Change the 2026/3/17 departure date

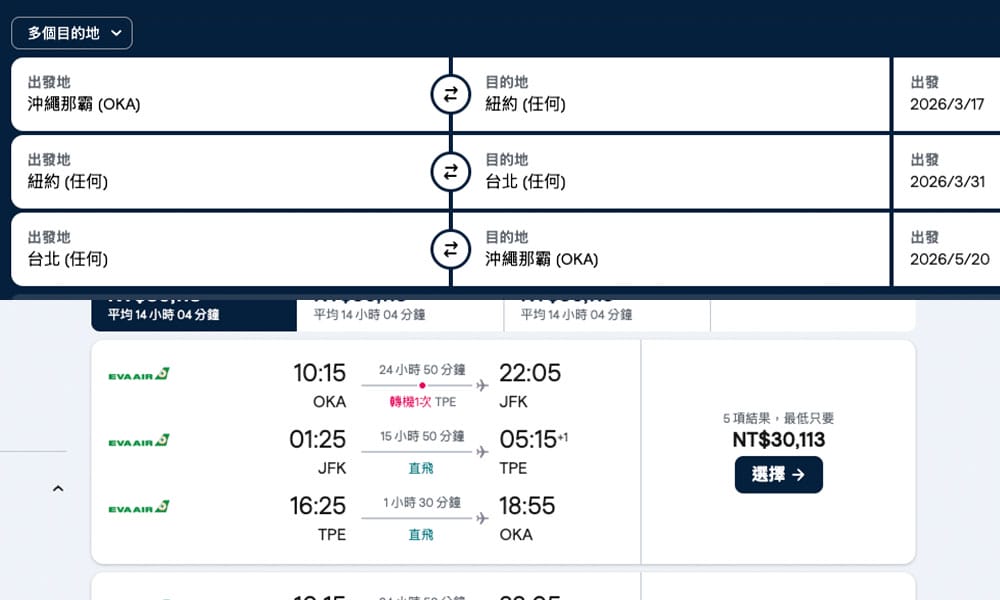click(x=945, y=103)
